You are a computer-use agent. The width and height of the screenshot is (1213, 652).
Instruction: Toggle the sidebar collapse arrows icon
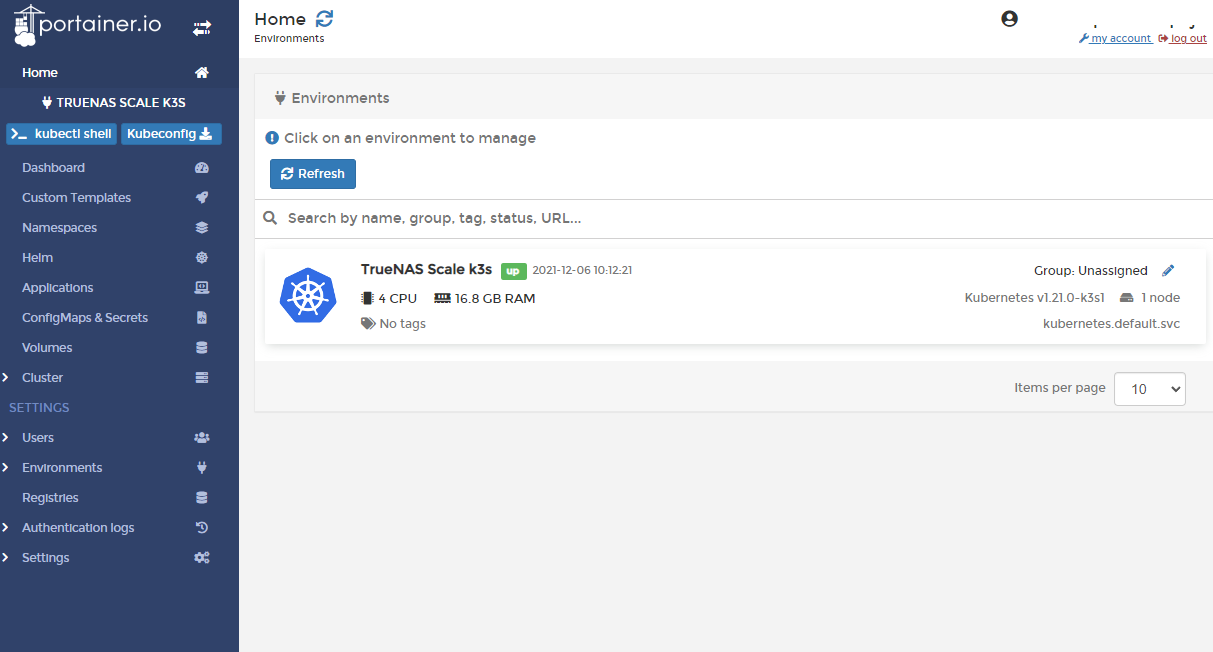[202, 28]
